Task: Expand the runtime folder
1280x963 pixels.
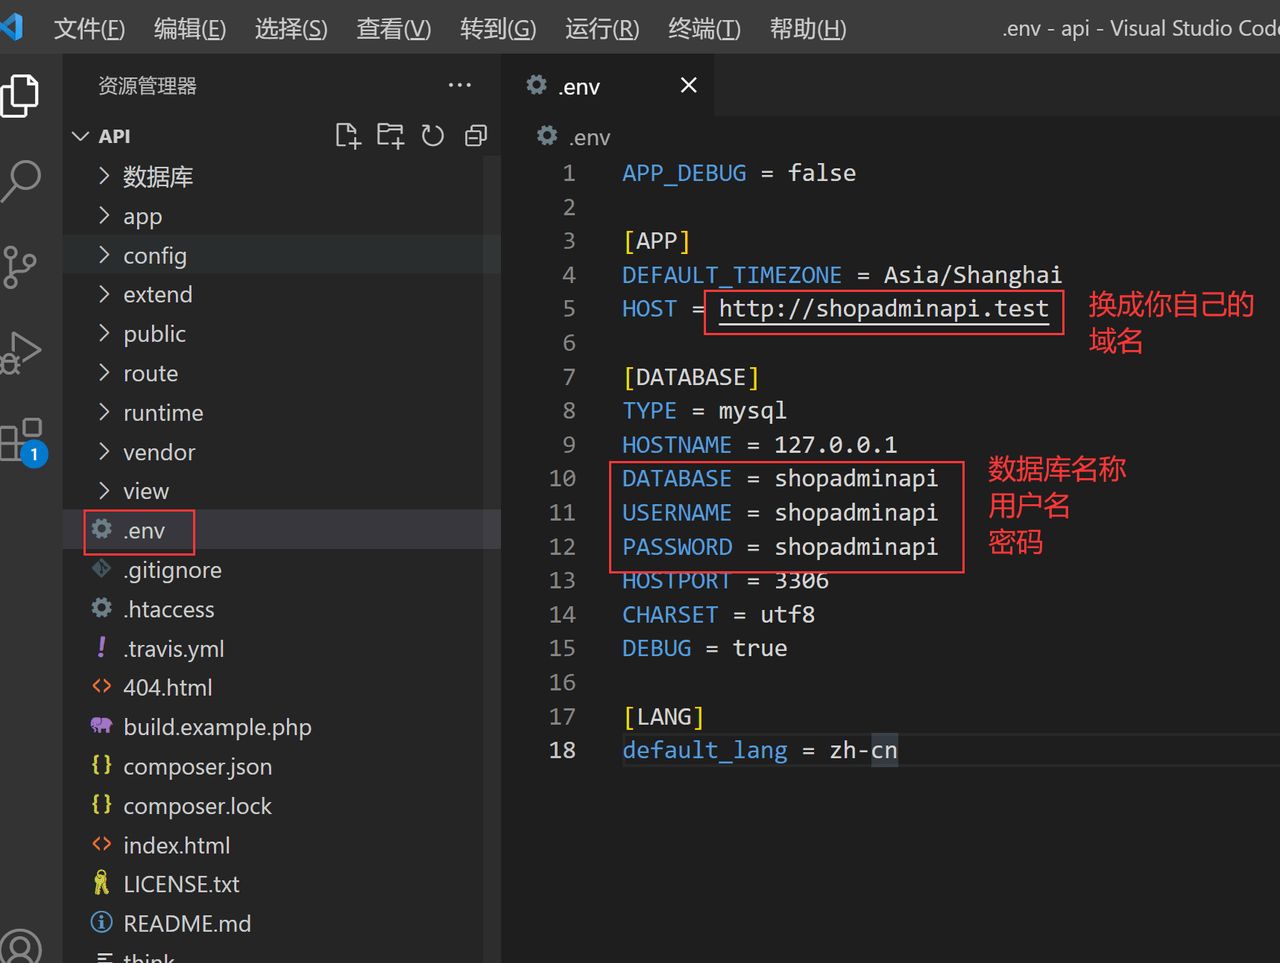Action: pos(104,412)
